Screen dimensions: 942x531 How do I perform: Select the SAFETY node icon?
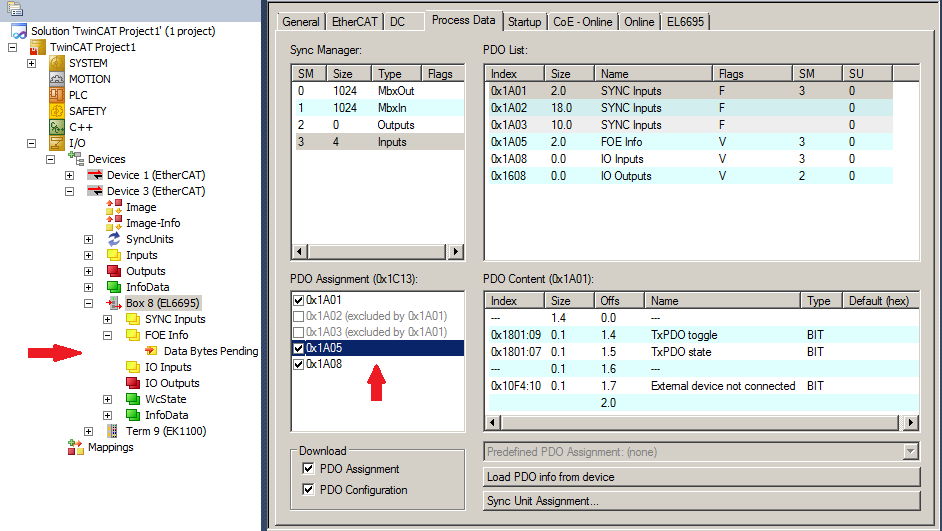click(x=56, y=111)
